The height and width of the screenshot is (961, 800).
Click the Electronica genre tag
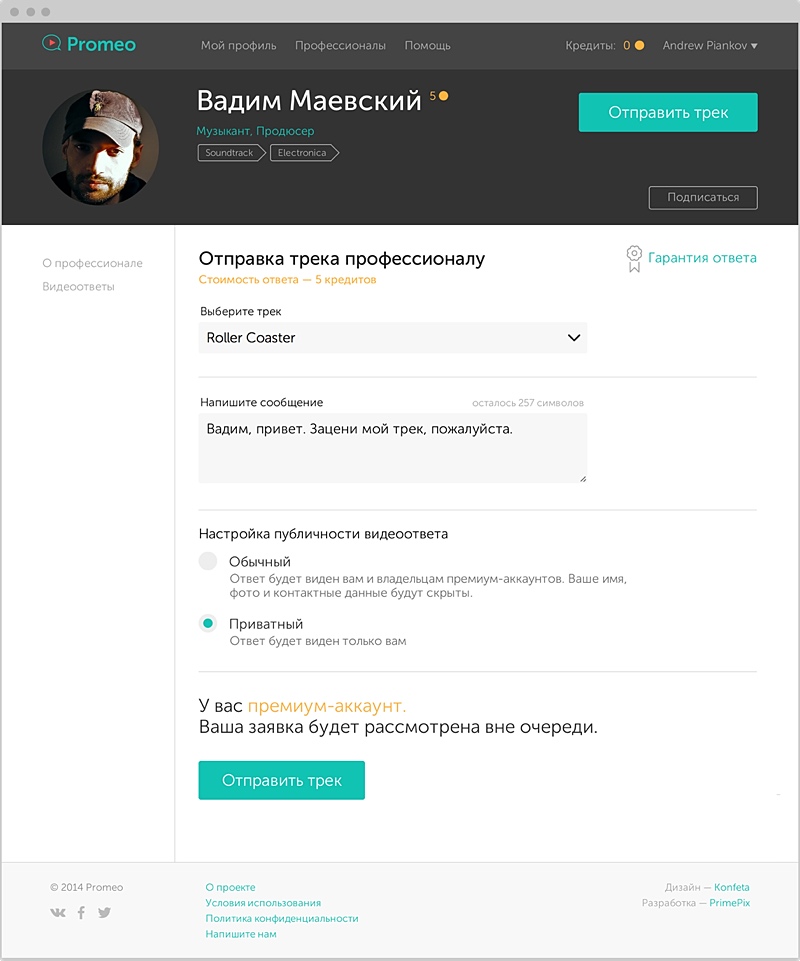click(x=303, y=153)
